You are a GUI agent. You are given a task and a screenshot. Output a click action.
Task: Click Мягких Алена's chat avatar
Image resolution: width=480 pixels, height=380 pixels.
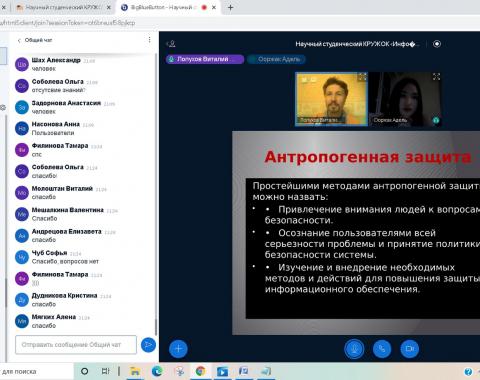pos(22,321)
